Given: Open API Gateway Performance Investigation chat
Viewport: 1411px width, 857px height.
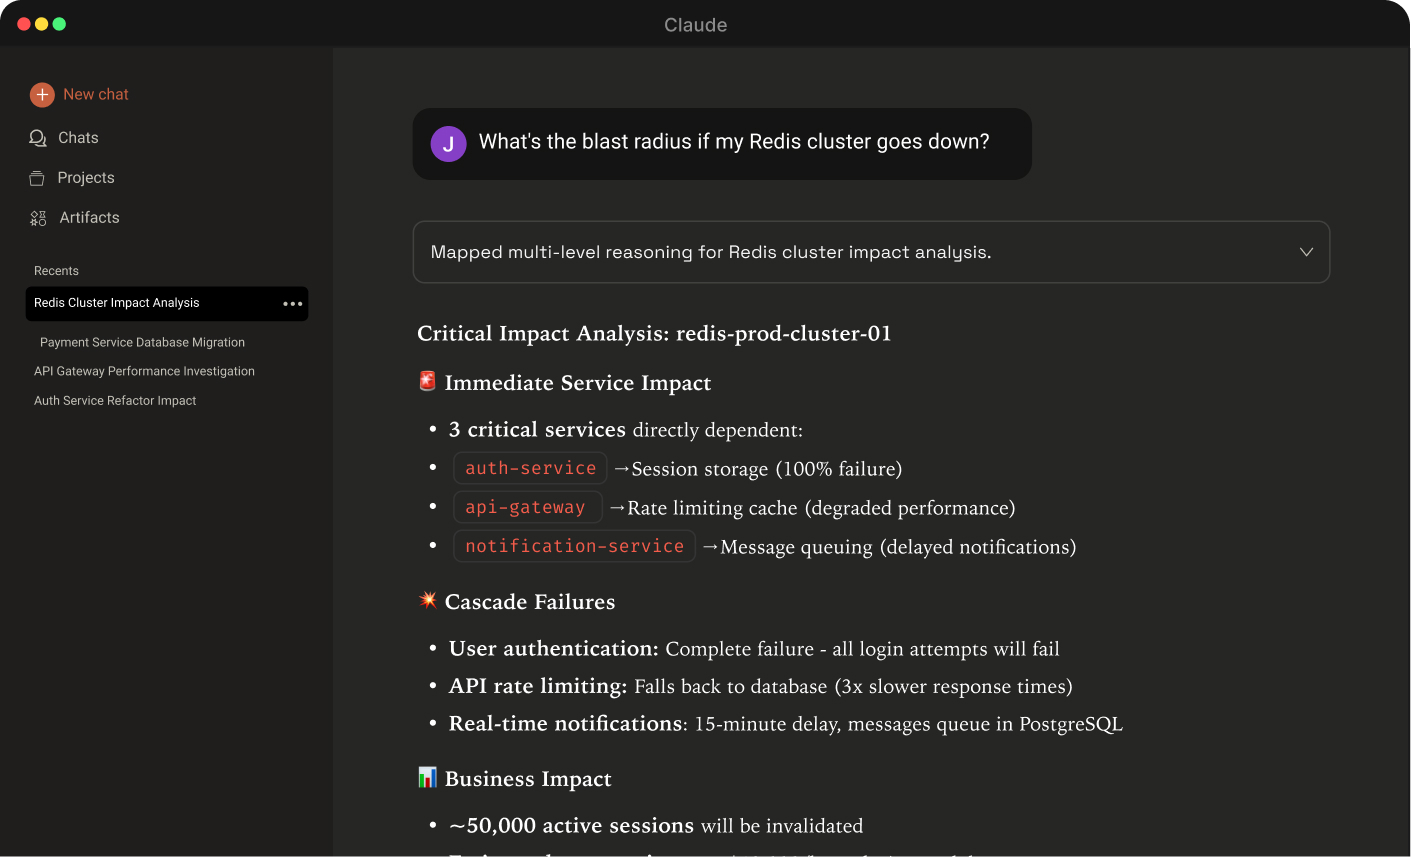Looking at the screenshot, I should pyautogui.click(x=144, y=371).
